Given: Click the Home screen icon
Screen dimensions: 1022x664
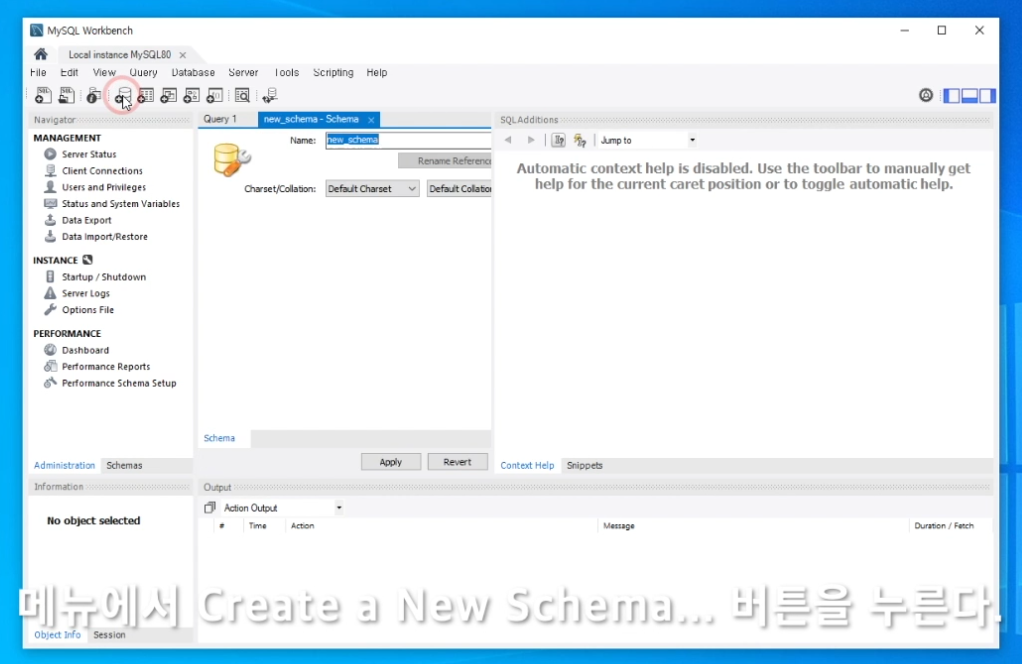Looking at the screenshot, I should (x=40, y=54).
